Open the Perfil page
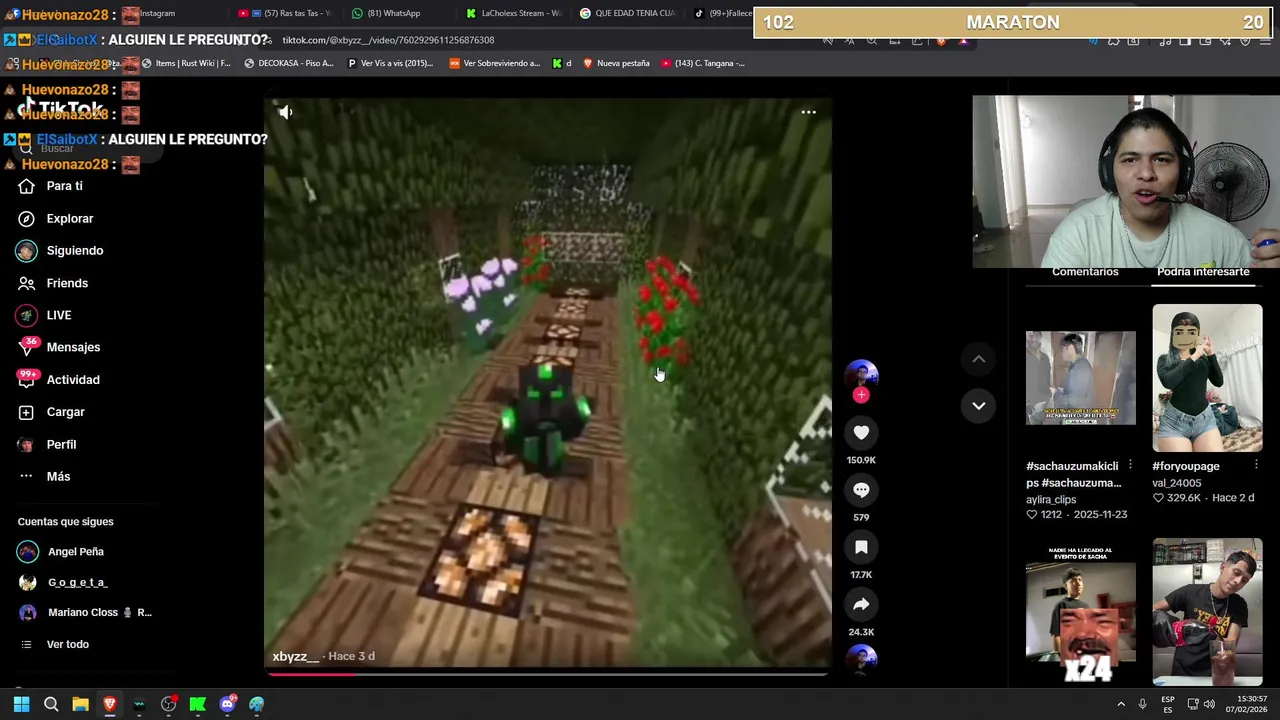The height and width of the screenshot is (720, 1280). coord(61,444)
